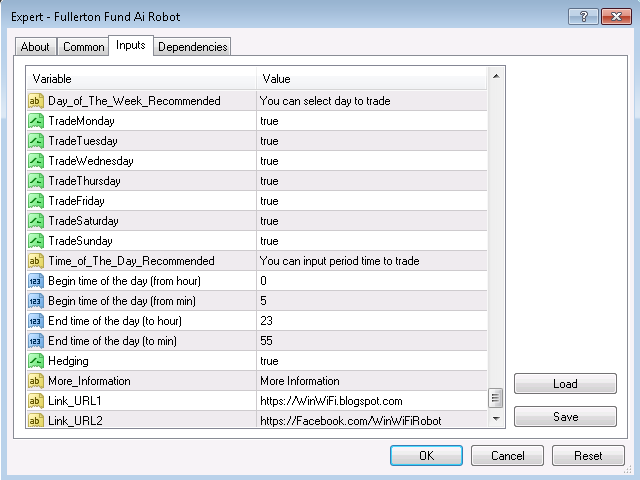Select the TradeWednesday value 'true'
The image size is (640, 480).
point(269,161)
